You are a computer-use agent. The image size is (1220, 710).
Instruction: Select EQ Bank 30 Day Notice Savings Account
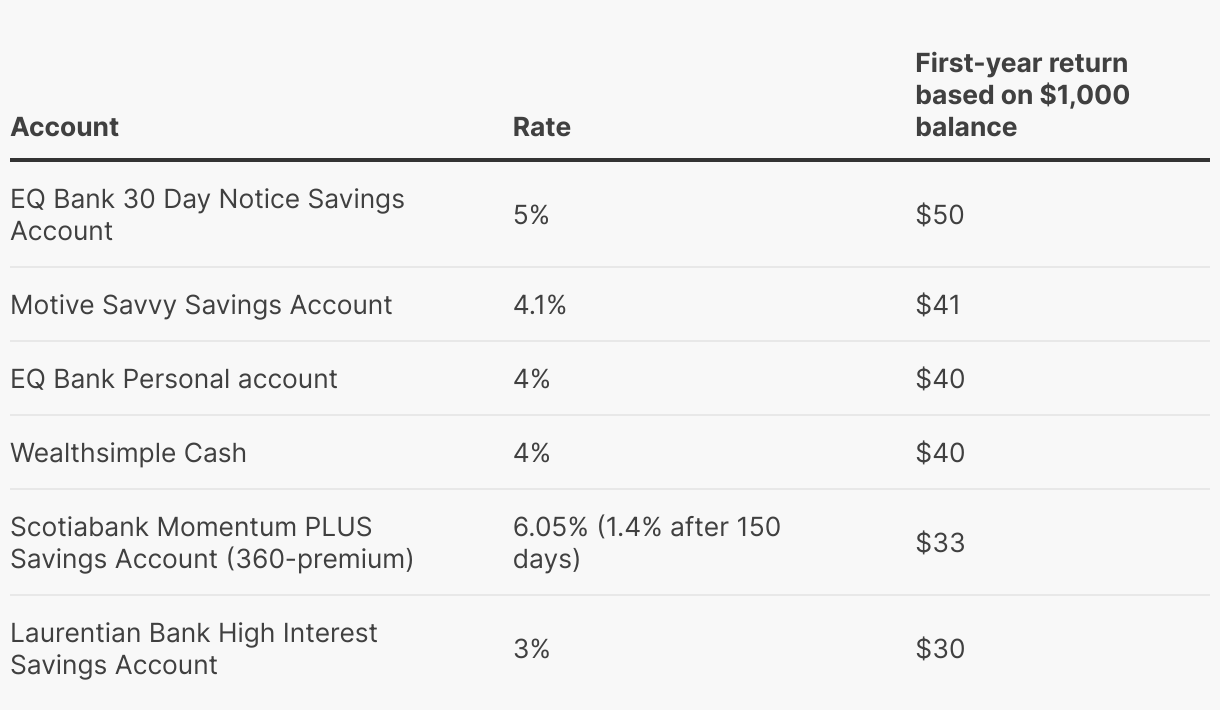pos(207,214)
